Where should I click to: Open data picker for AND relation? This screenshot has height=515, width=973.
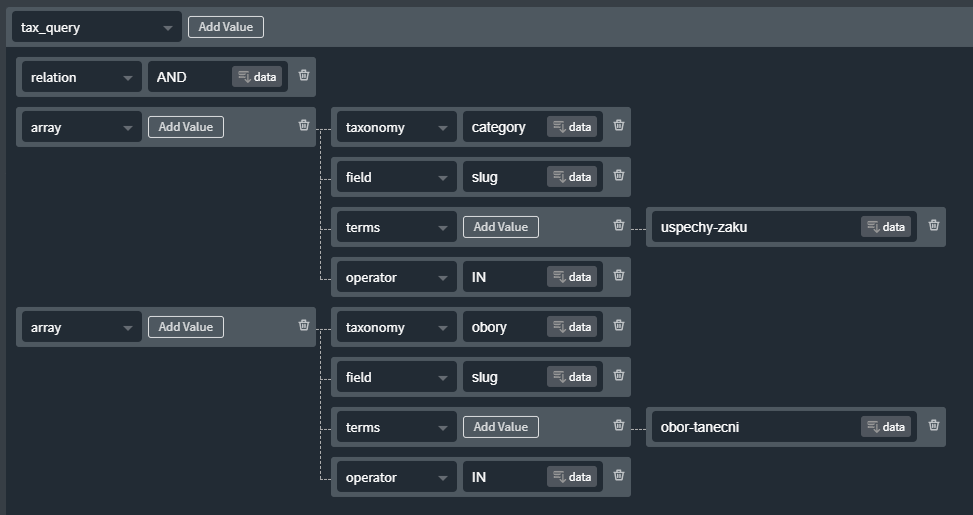tap(257, 77)
